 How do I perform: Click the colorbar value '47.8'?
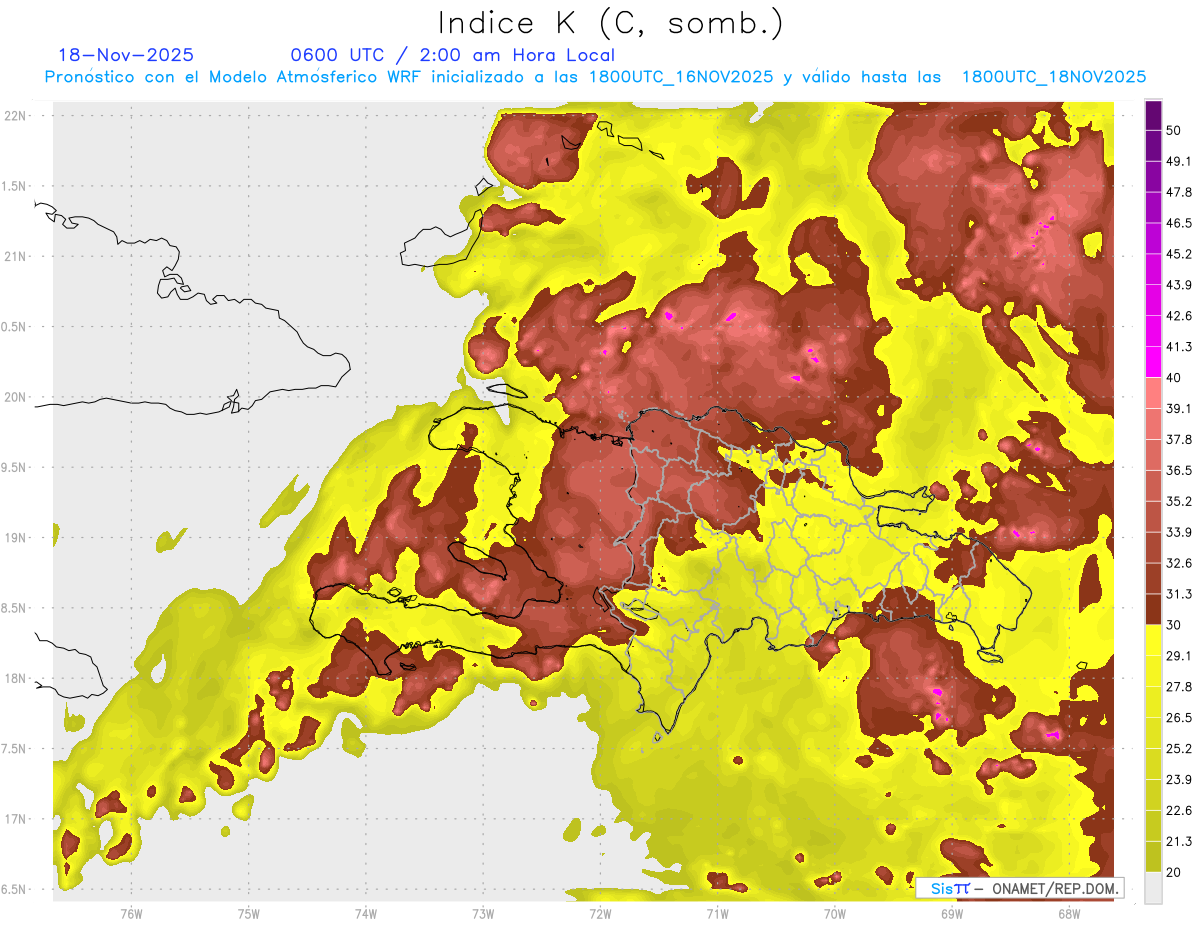click(1179, 192)
